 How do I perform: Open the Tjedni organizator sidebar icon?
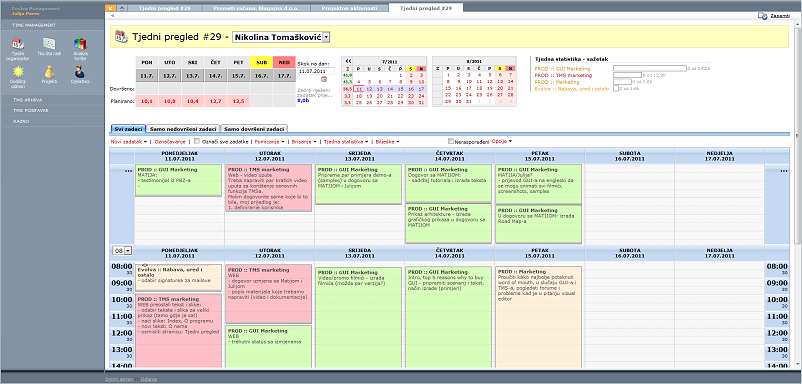coord(18,44)
